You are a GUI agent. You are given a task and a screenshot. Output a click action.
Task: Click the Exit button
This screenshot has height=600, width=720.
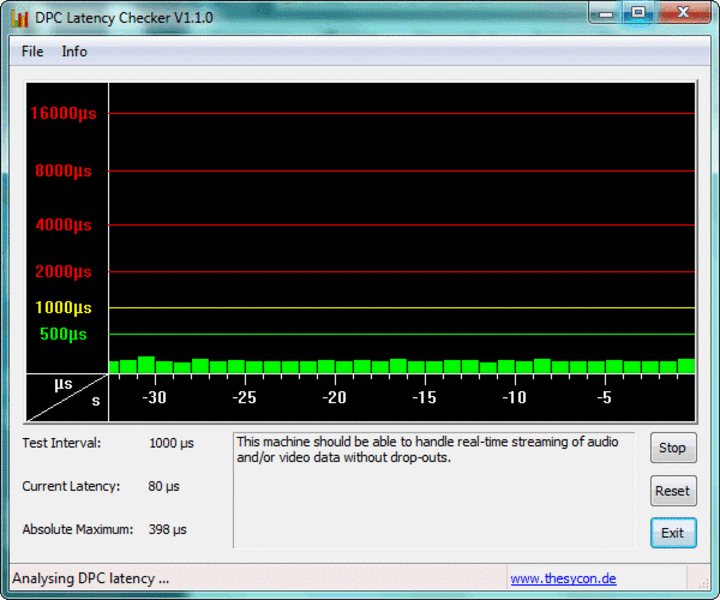click(672, 533)
